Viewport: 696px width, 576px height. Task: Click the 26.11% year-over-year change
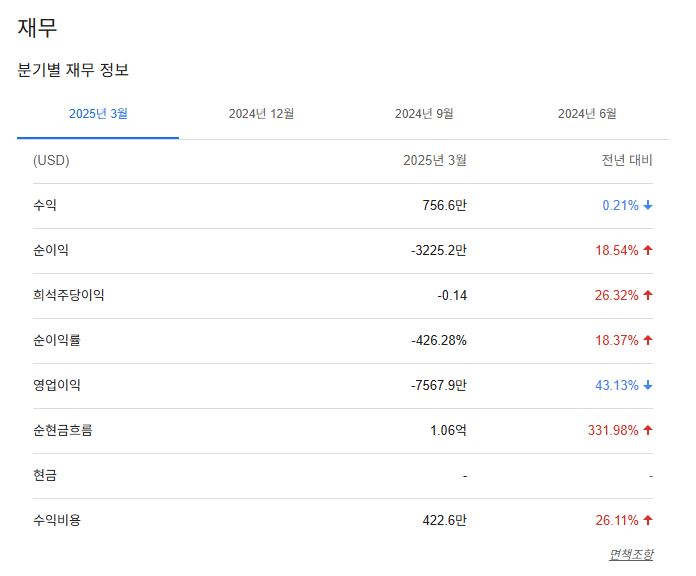617,520
